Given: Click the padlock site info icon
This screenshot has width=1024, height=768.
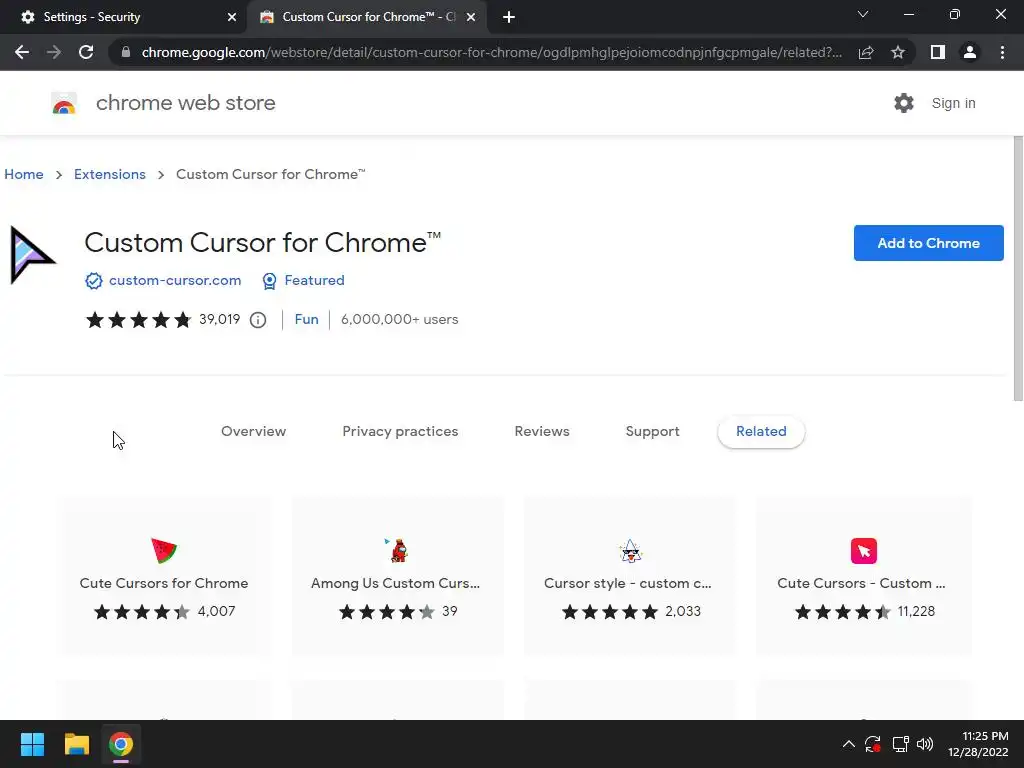Looking at the screenshot, I should pyautogui.click(x=126, y=52).
